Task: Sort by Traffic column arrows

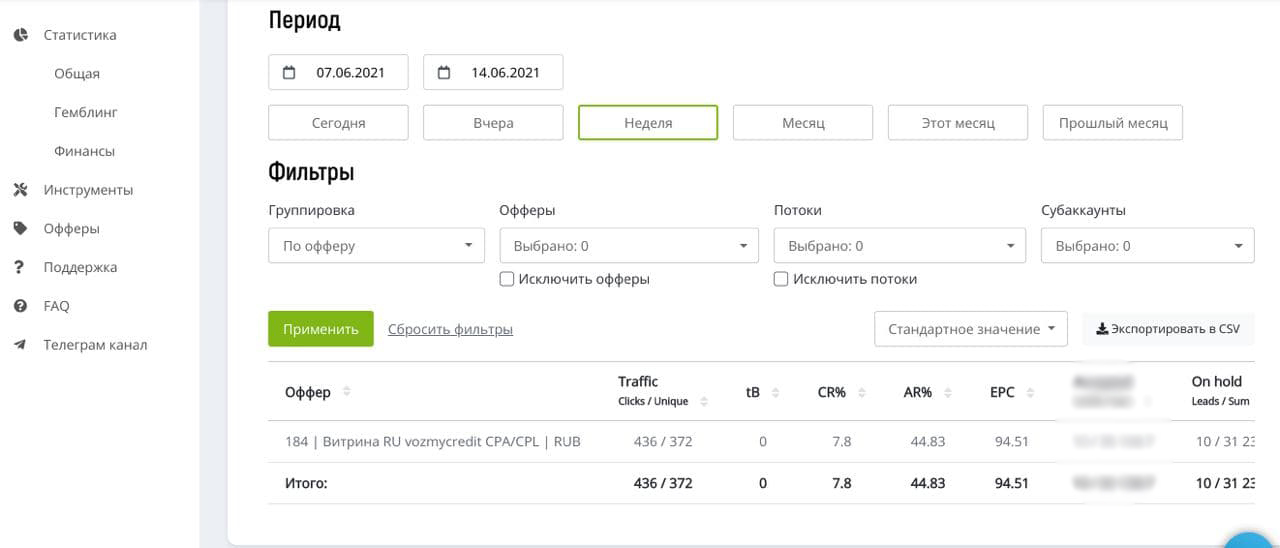Action: [704, 401]
